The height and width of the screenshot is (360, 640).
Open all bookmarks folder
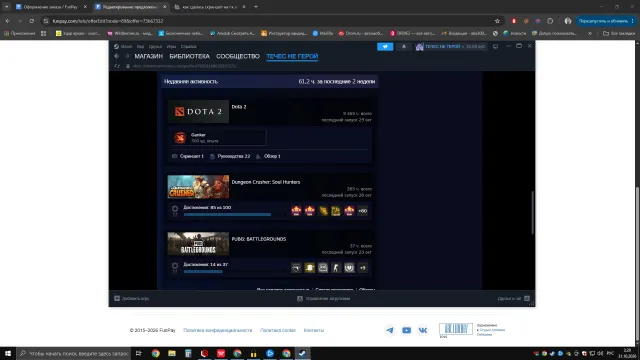coord(619,33)
